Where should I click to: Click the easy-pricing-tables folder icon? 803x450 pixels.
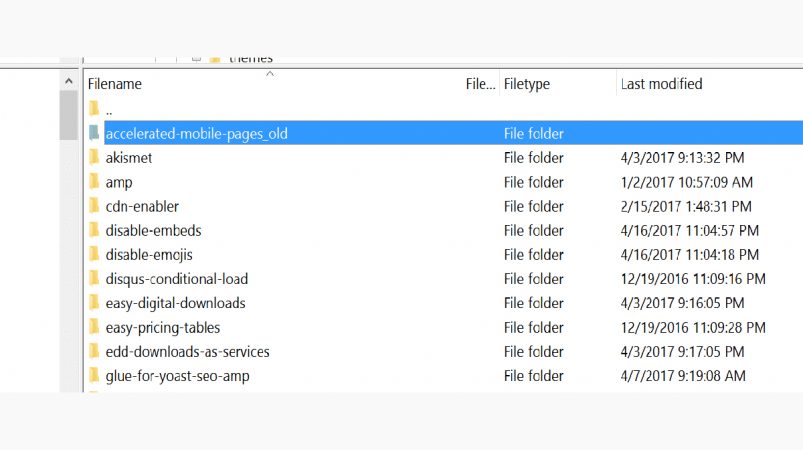tap(94, 327)
